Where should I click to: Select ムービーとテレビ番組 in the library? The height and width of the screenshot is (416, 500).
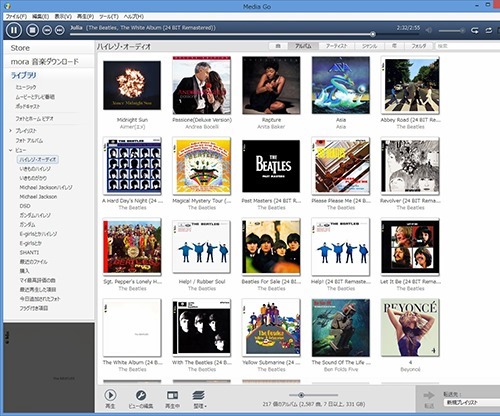point(35,97)
